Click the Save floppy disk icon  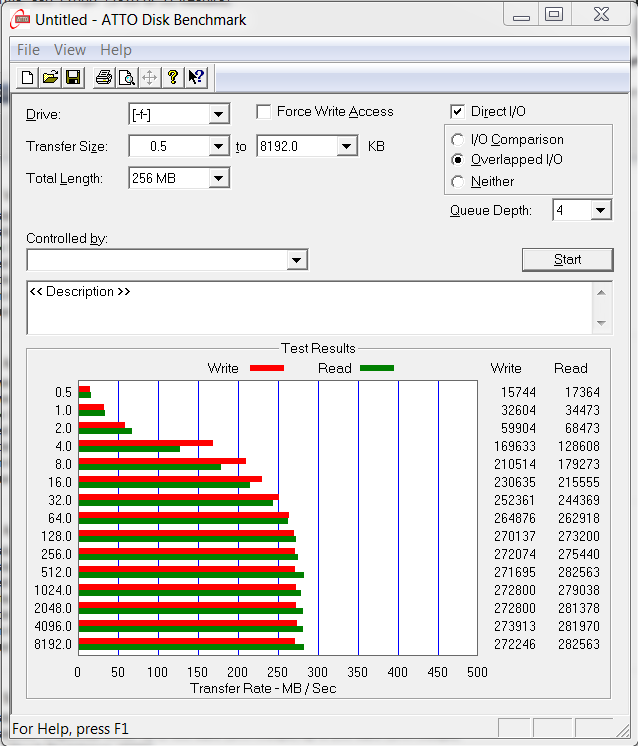point(72,78)
